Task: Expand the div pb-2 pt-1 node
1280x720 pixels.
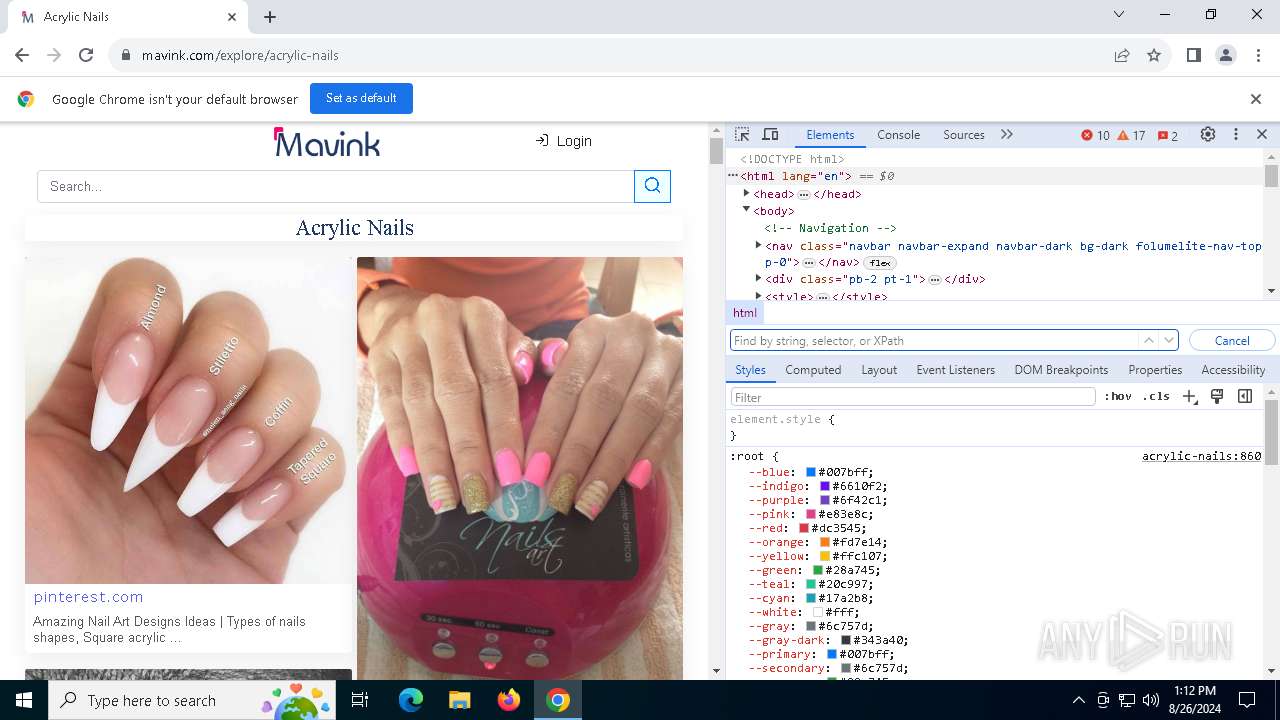Action: 758,279
